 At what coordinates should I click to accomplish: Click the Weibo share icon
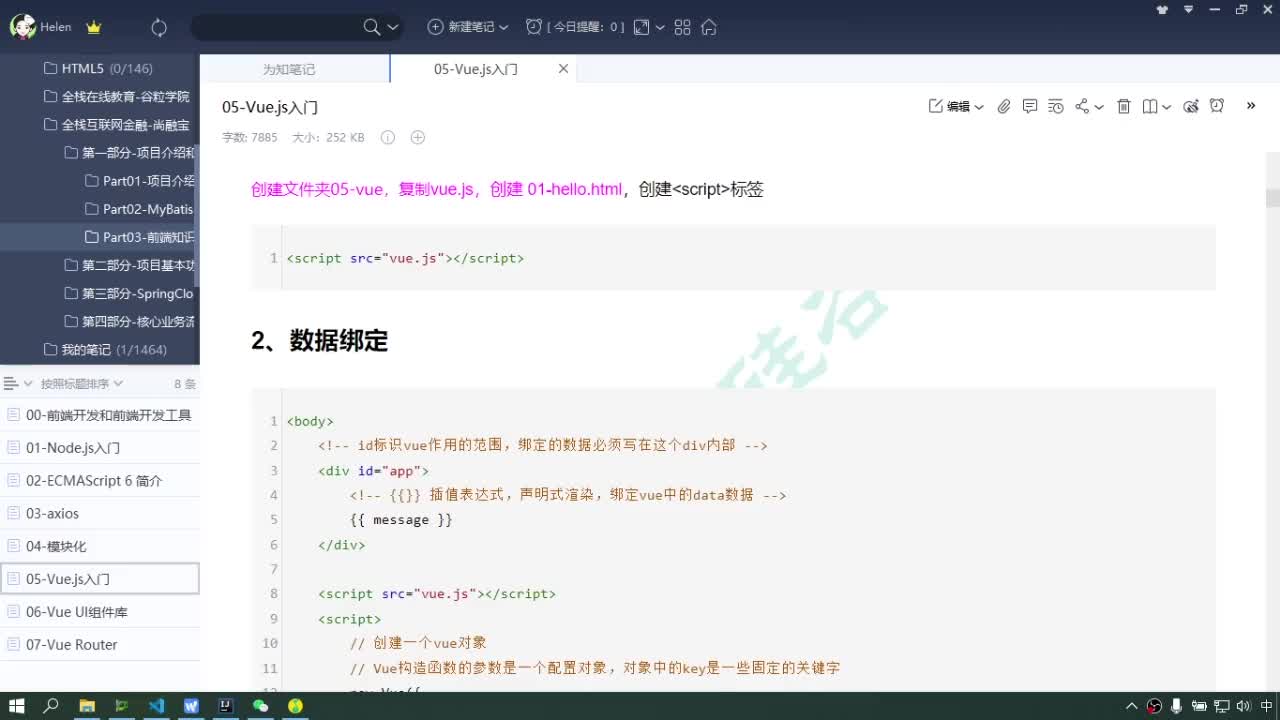[1191, 106]
